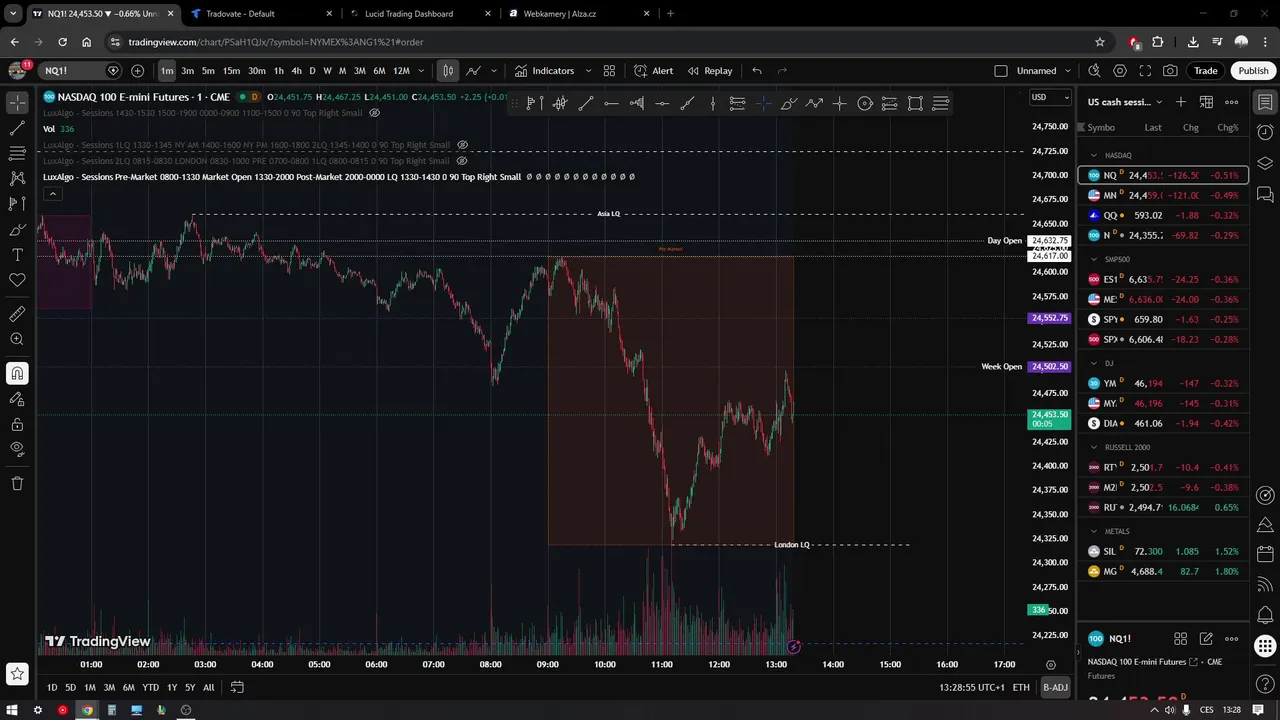The image size is (1280, 720).
Task: Open advanced view table icon in watchlist
Action: pos(1206,102)
